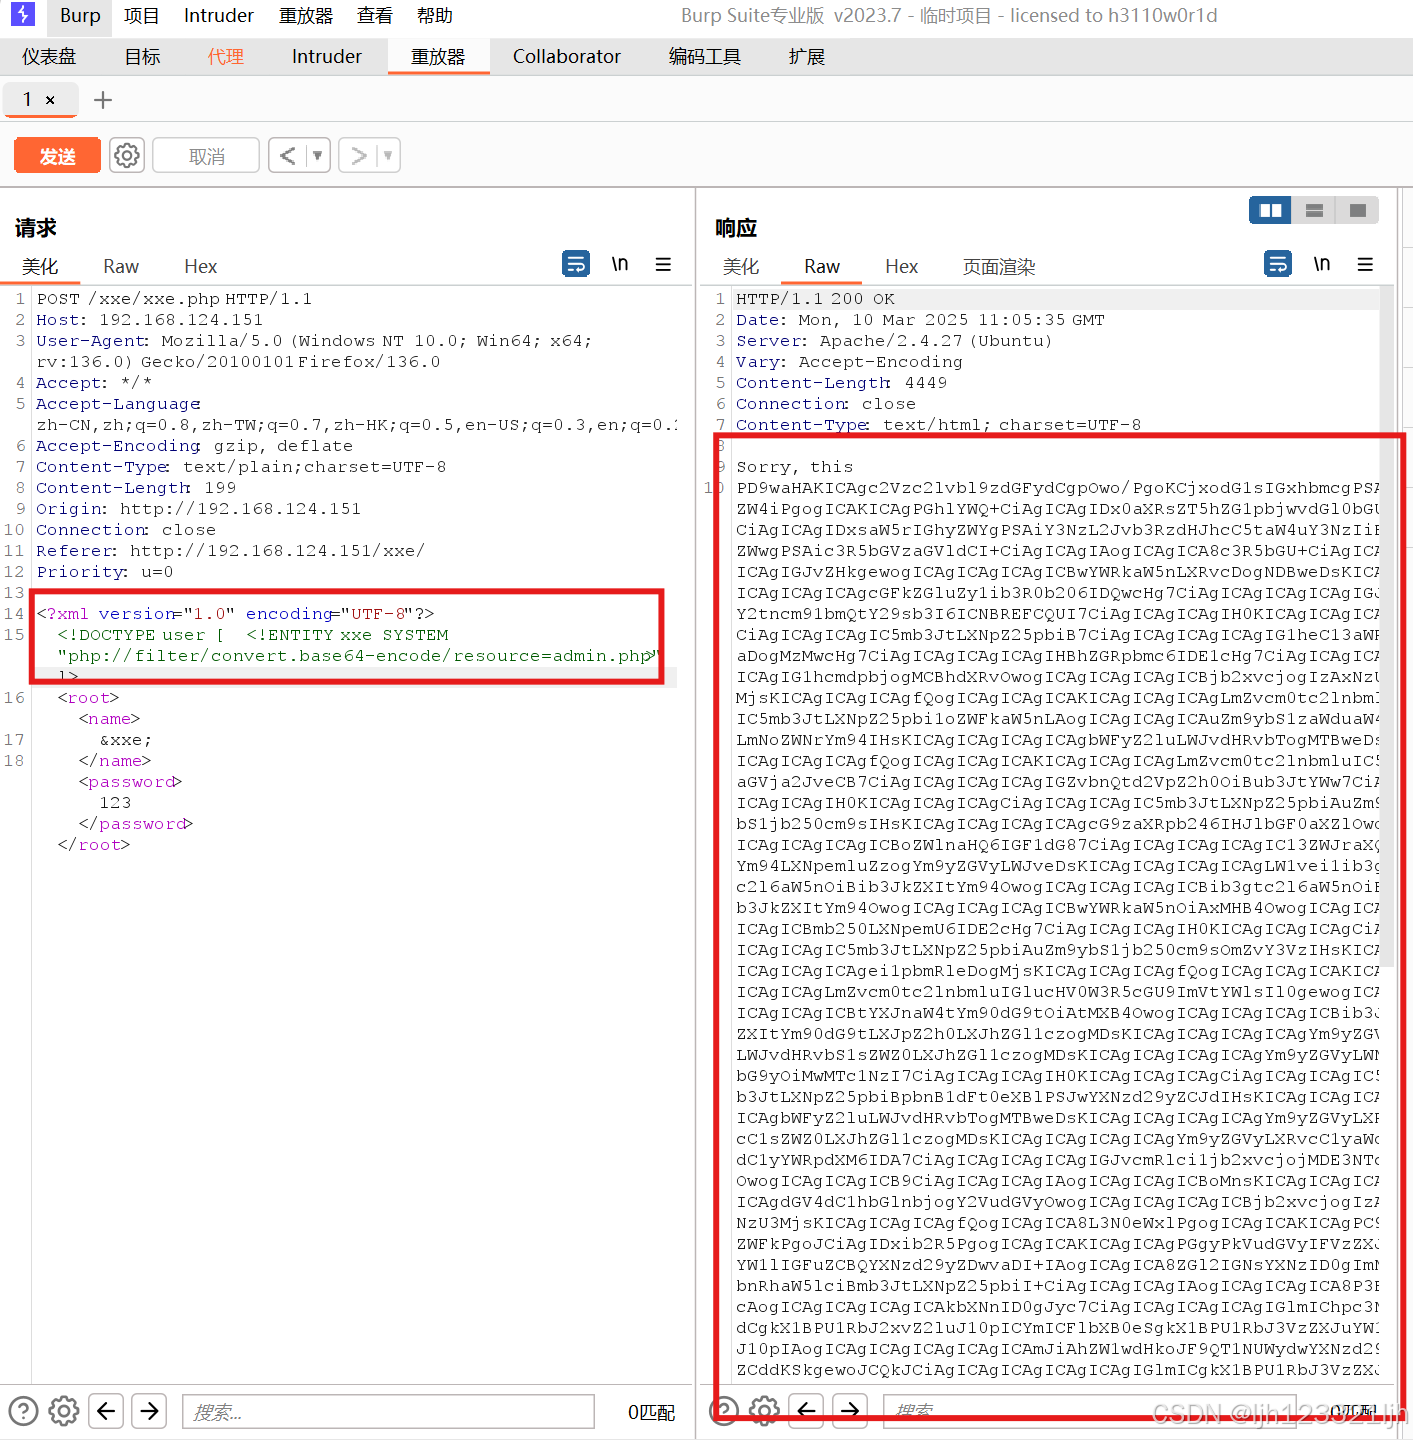Toggle response word wrap icon

click(x=1278, y=264)
